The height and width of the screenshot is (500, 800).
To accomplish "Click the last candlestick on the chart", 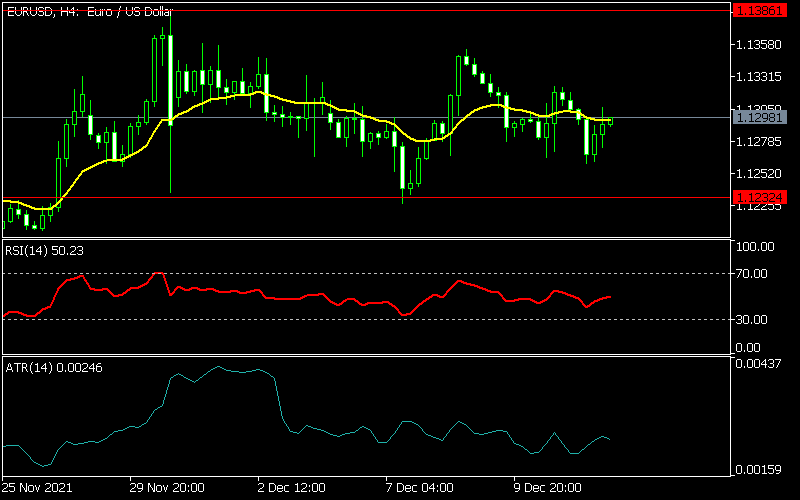I will tap(611, 121).
